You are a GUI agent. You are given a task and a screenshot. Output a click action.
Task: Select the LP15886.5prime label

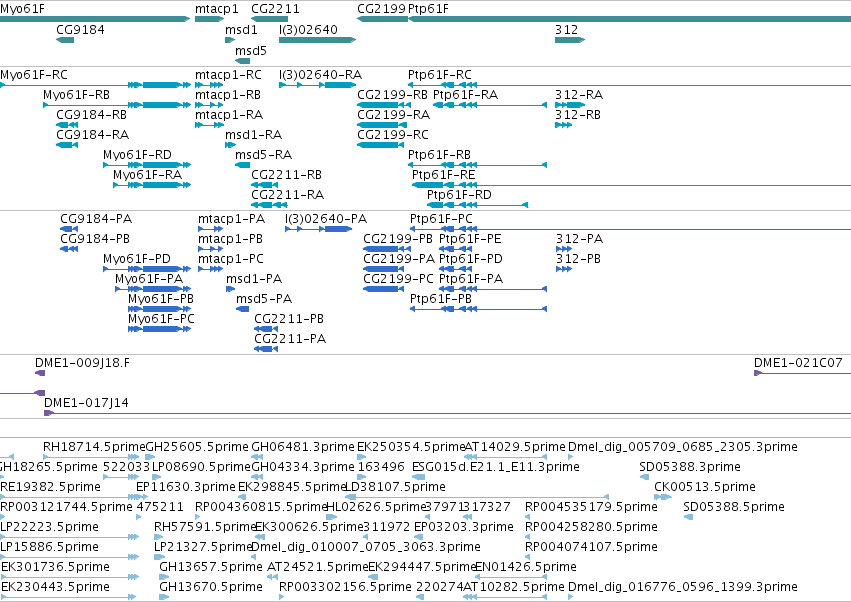[49, 547]
